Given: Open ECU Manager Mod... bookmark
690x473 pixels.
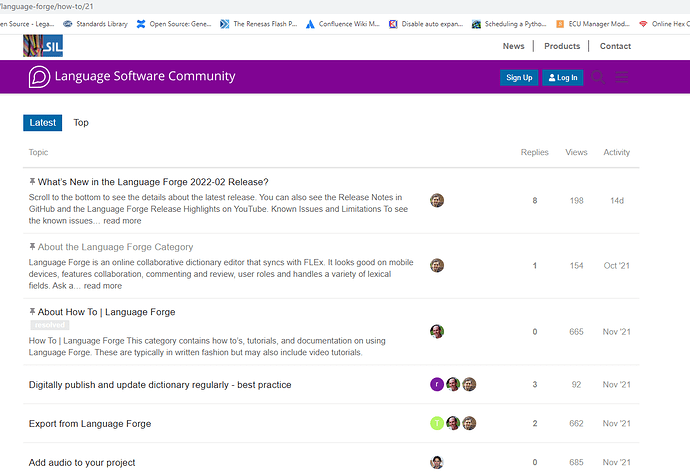Looking at the screenshot, I should (593, 24).
